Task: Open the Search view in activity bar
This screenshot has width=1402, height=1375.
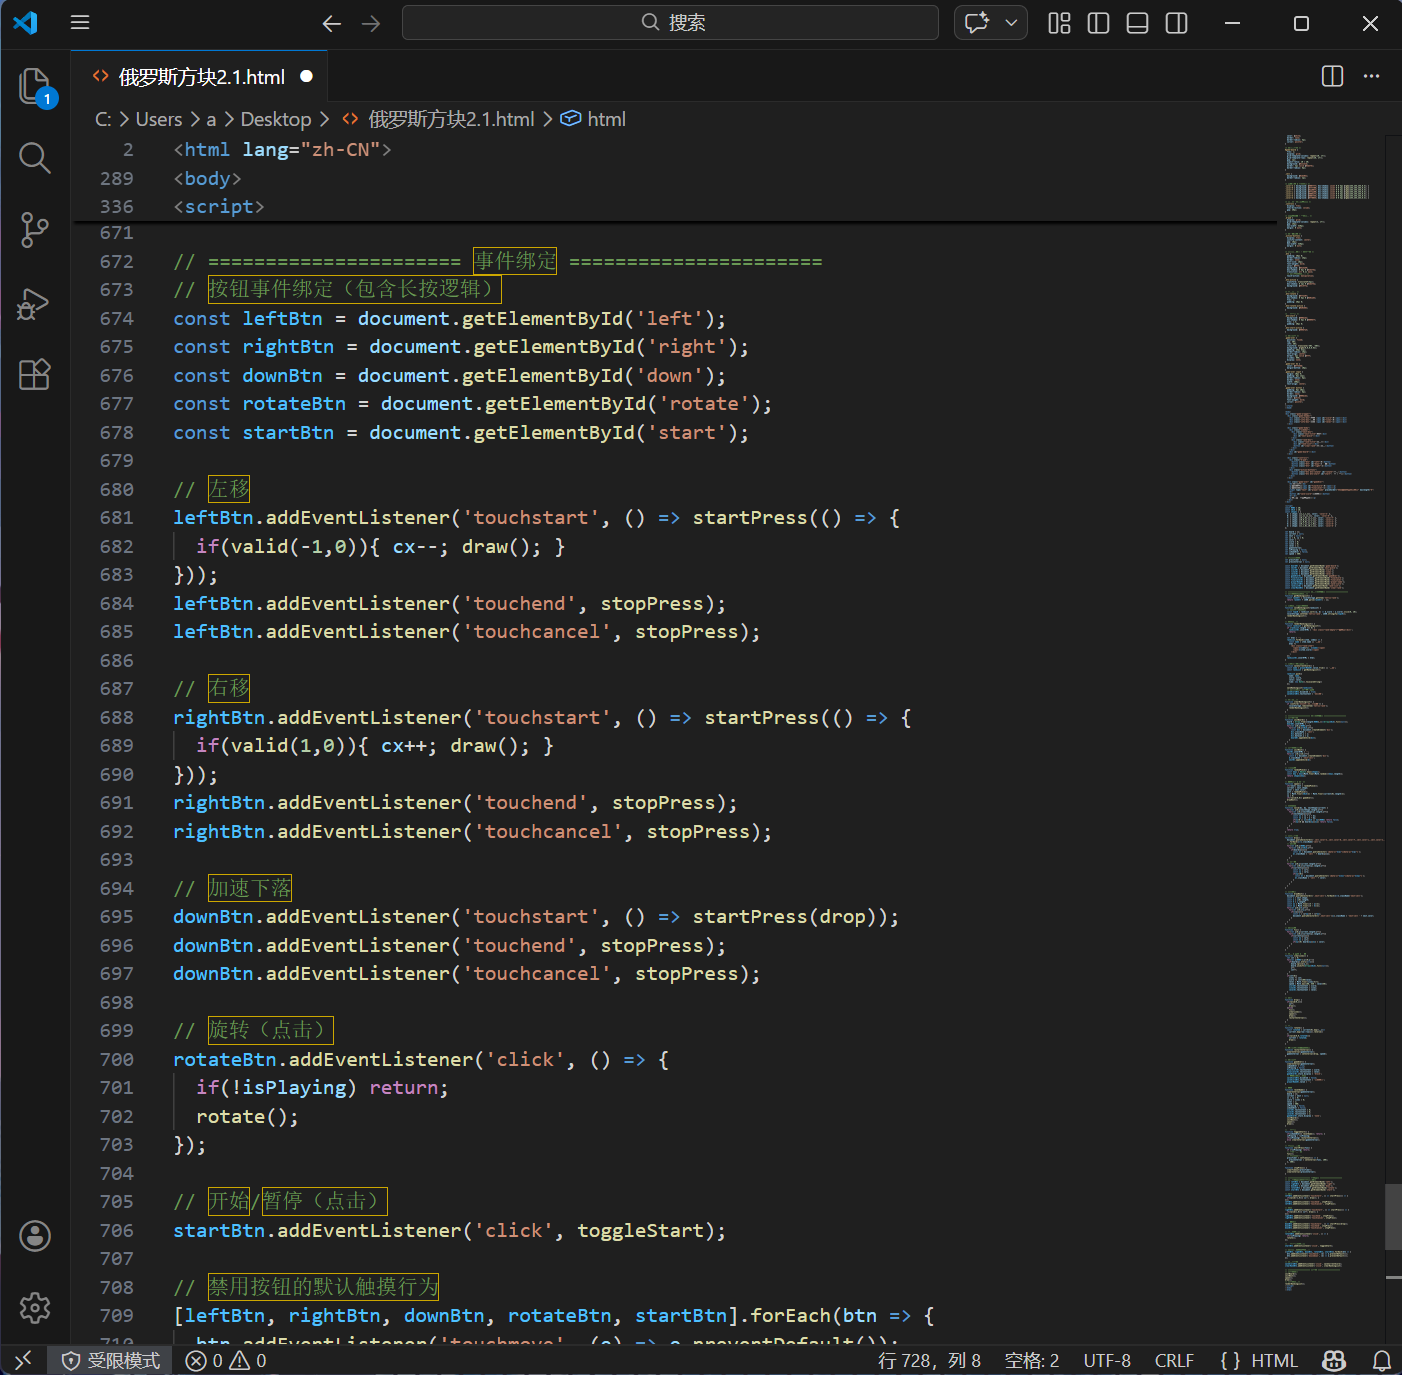Action: pyautogui.click(x=35, y=158)
